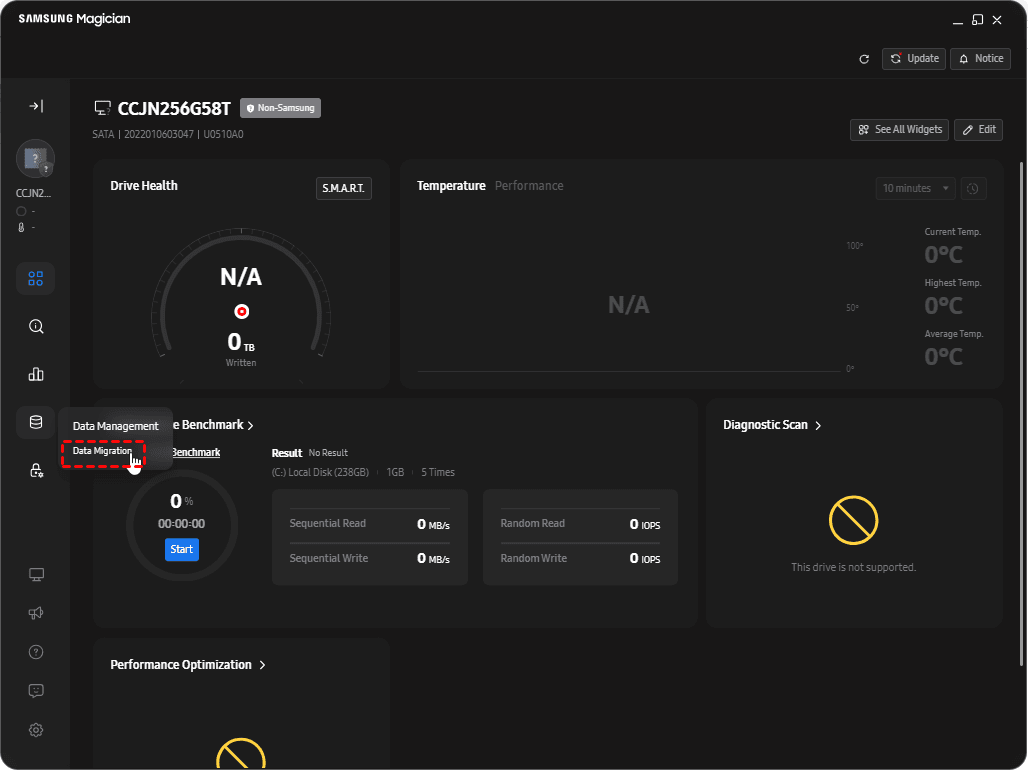Start the performance benchmark
1028x771 pixels.
[x=182, y=549]
